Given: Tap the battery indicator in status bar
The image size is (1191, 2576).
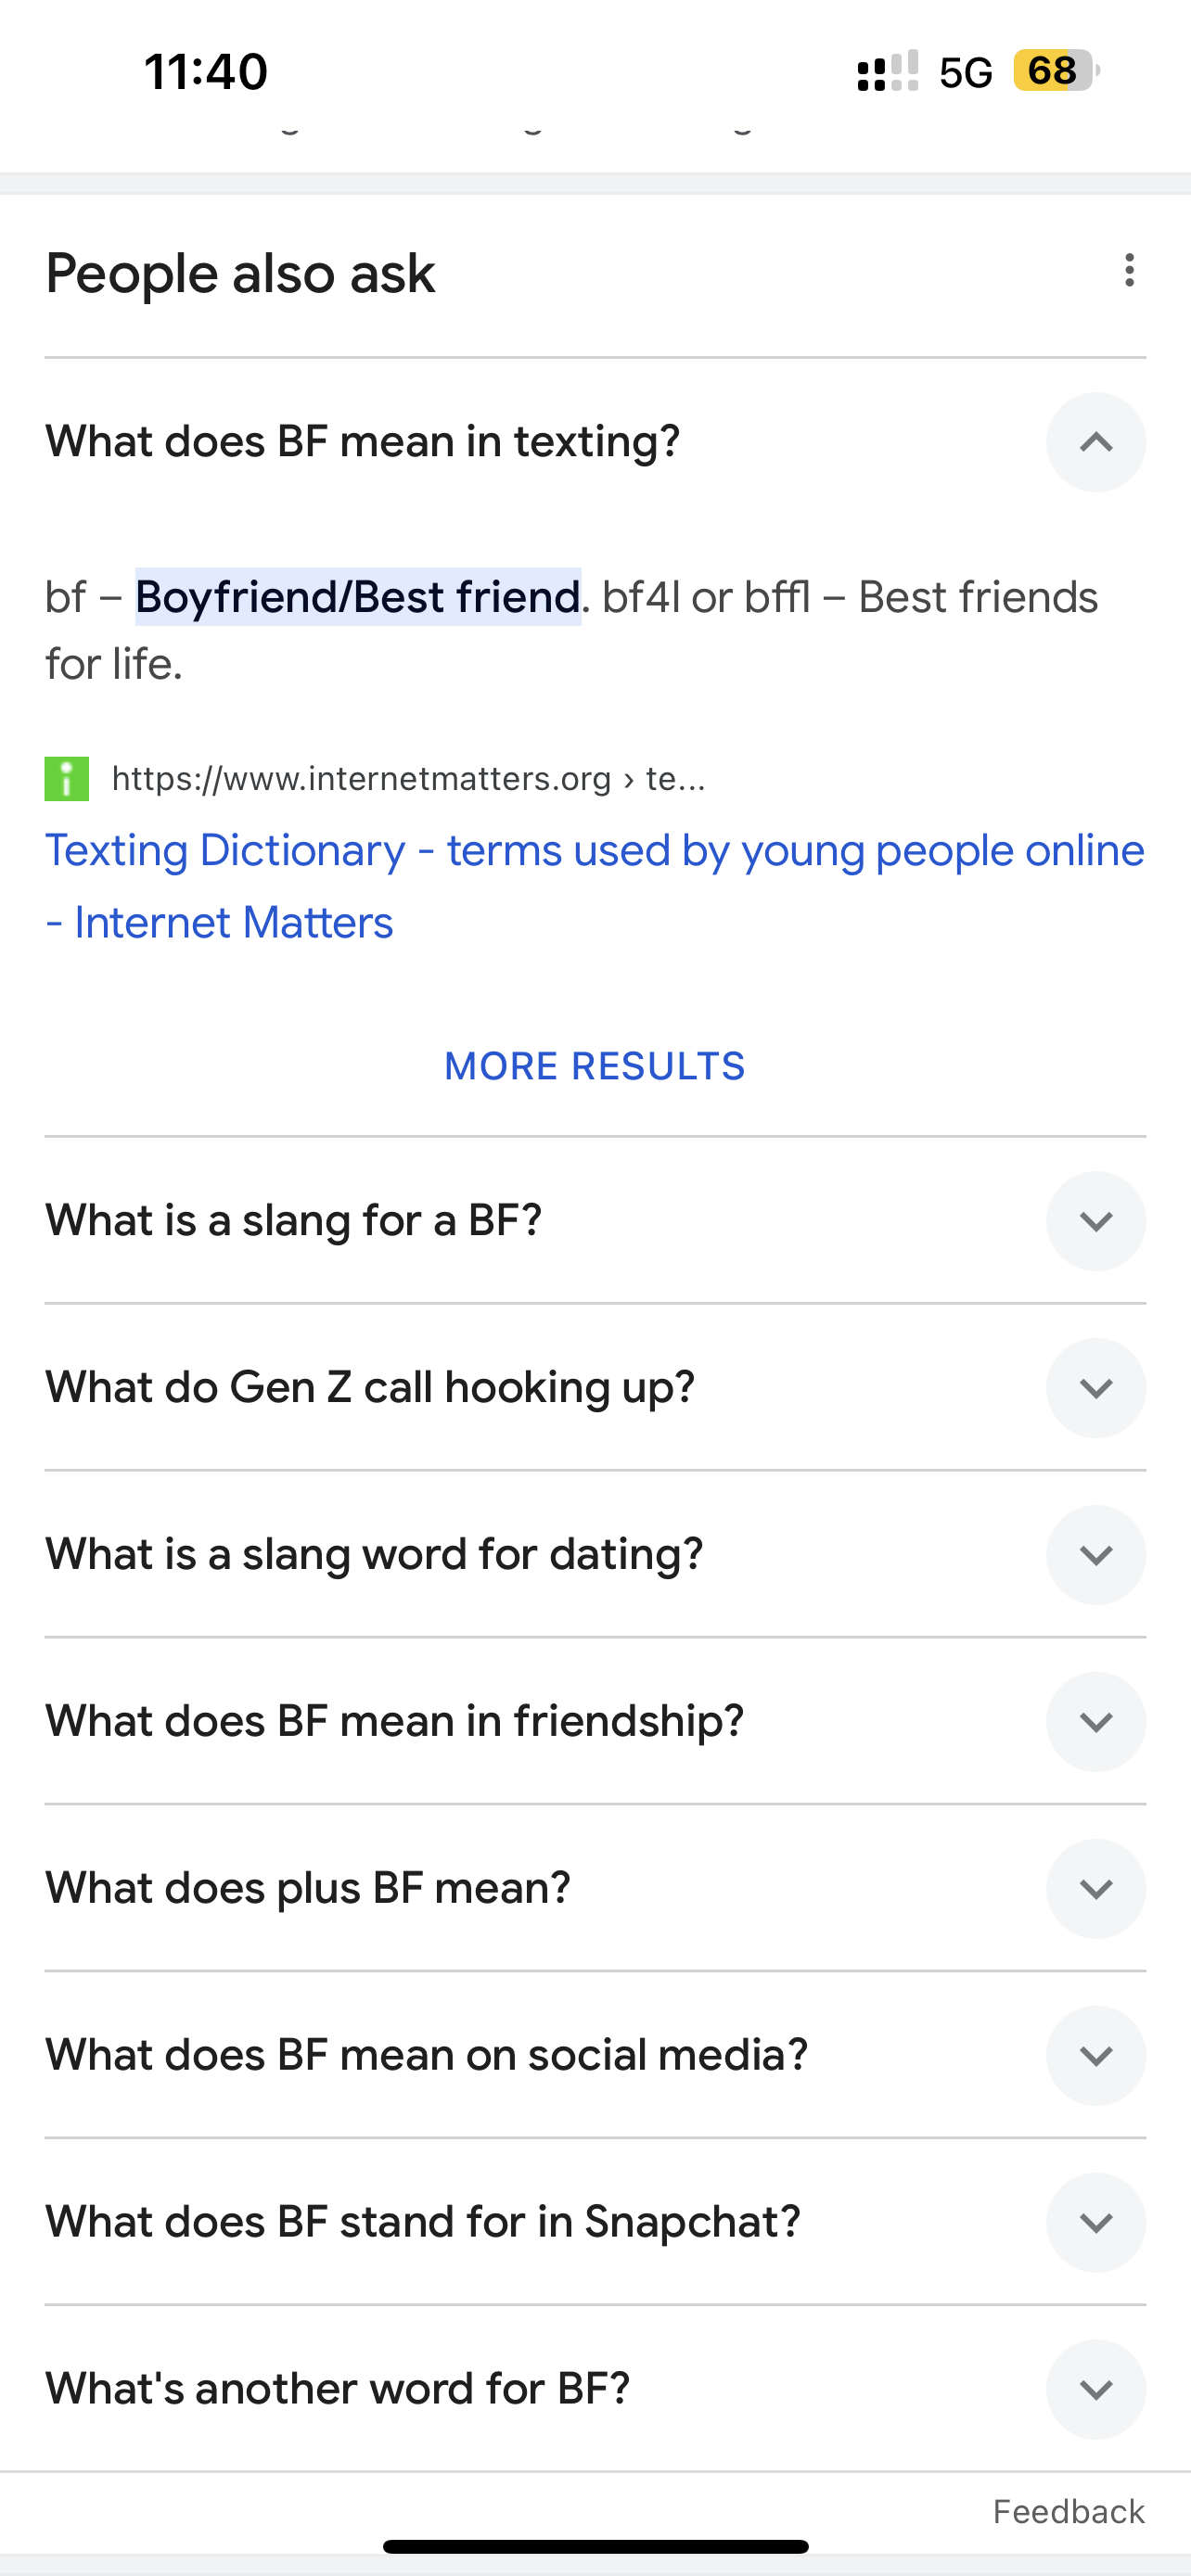Looking at the screenshot, I should click(1056, 71).
